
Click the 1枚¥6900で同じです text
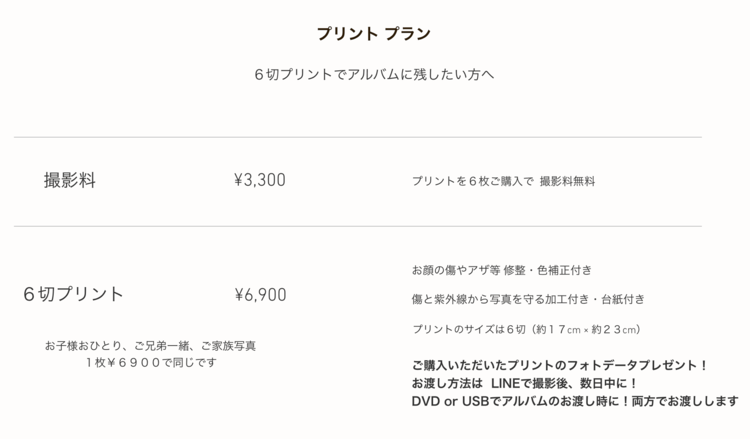click(x=151, y=363)
